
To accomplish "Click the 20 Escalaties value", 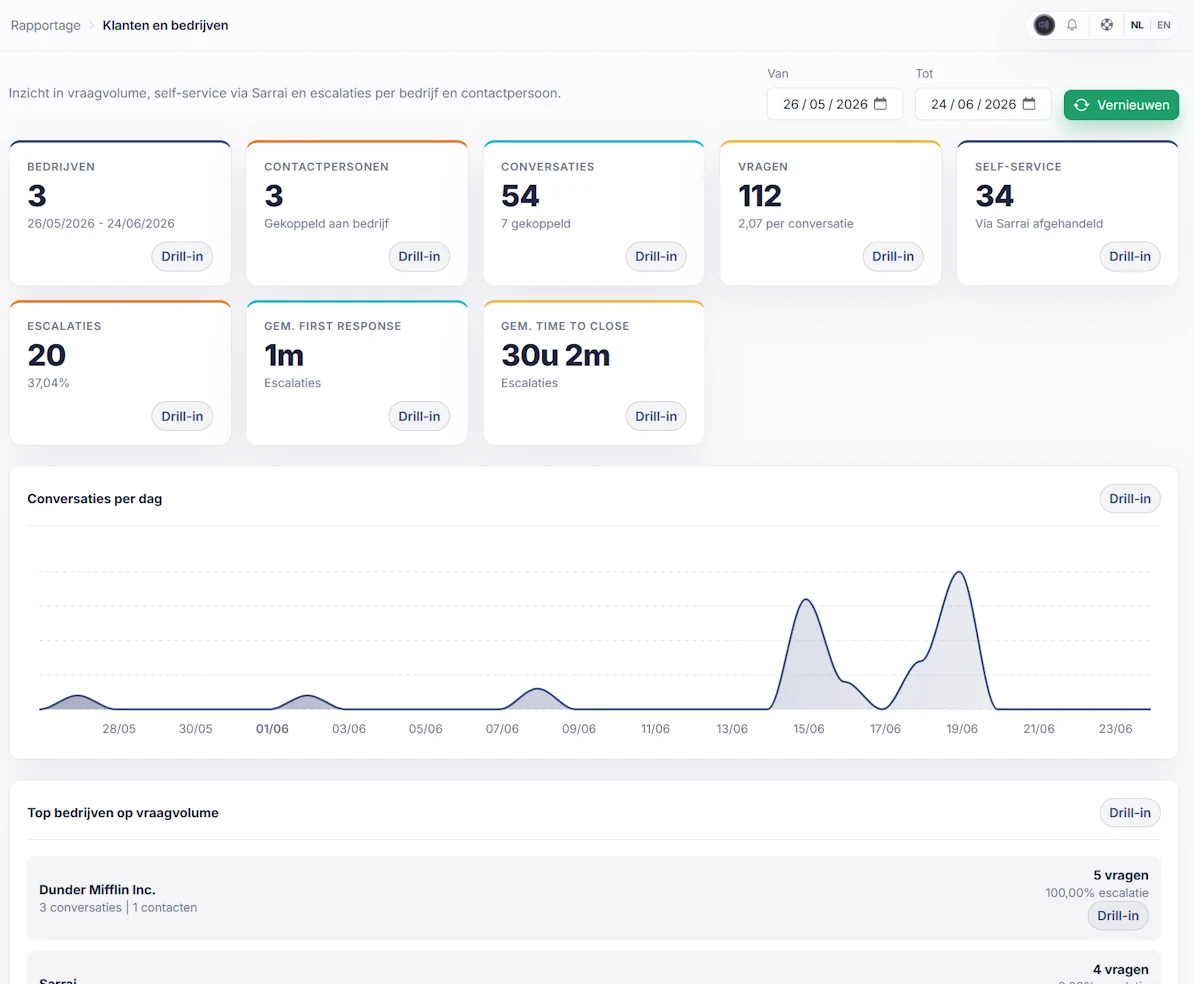I will [46, 356].
